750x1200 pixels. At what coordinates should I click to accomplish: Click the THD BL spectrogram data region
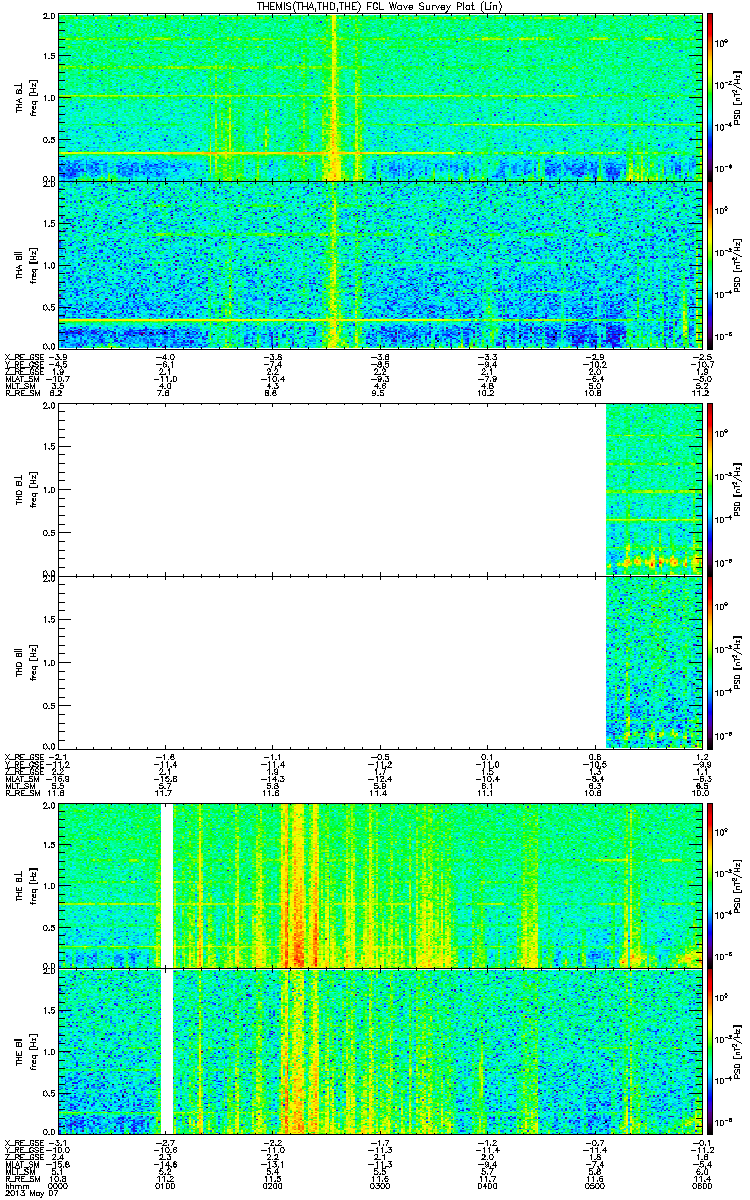(655, 489)
